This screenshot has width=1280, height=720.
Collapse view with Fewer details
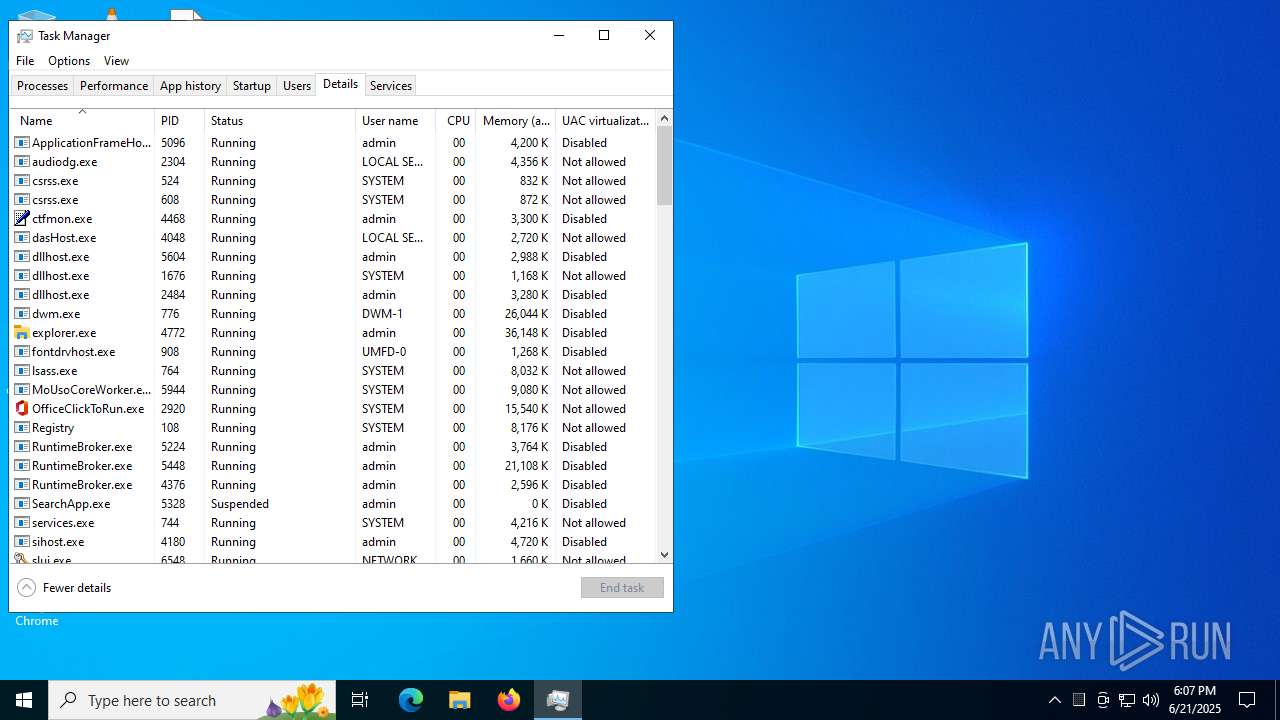[x=65, y=587]
